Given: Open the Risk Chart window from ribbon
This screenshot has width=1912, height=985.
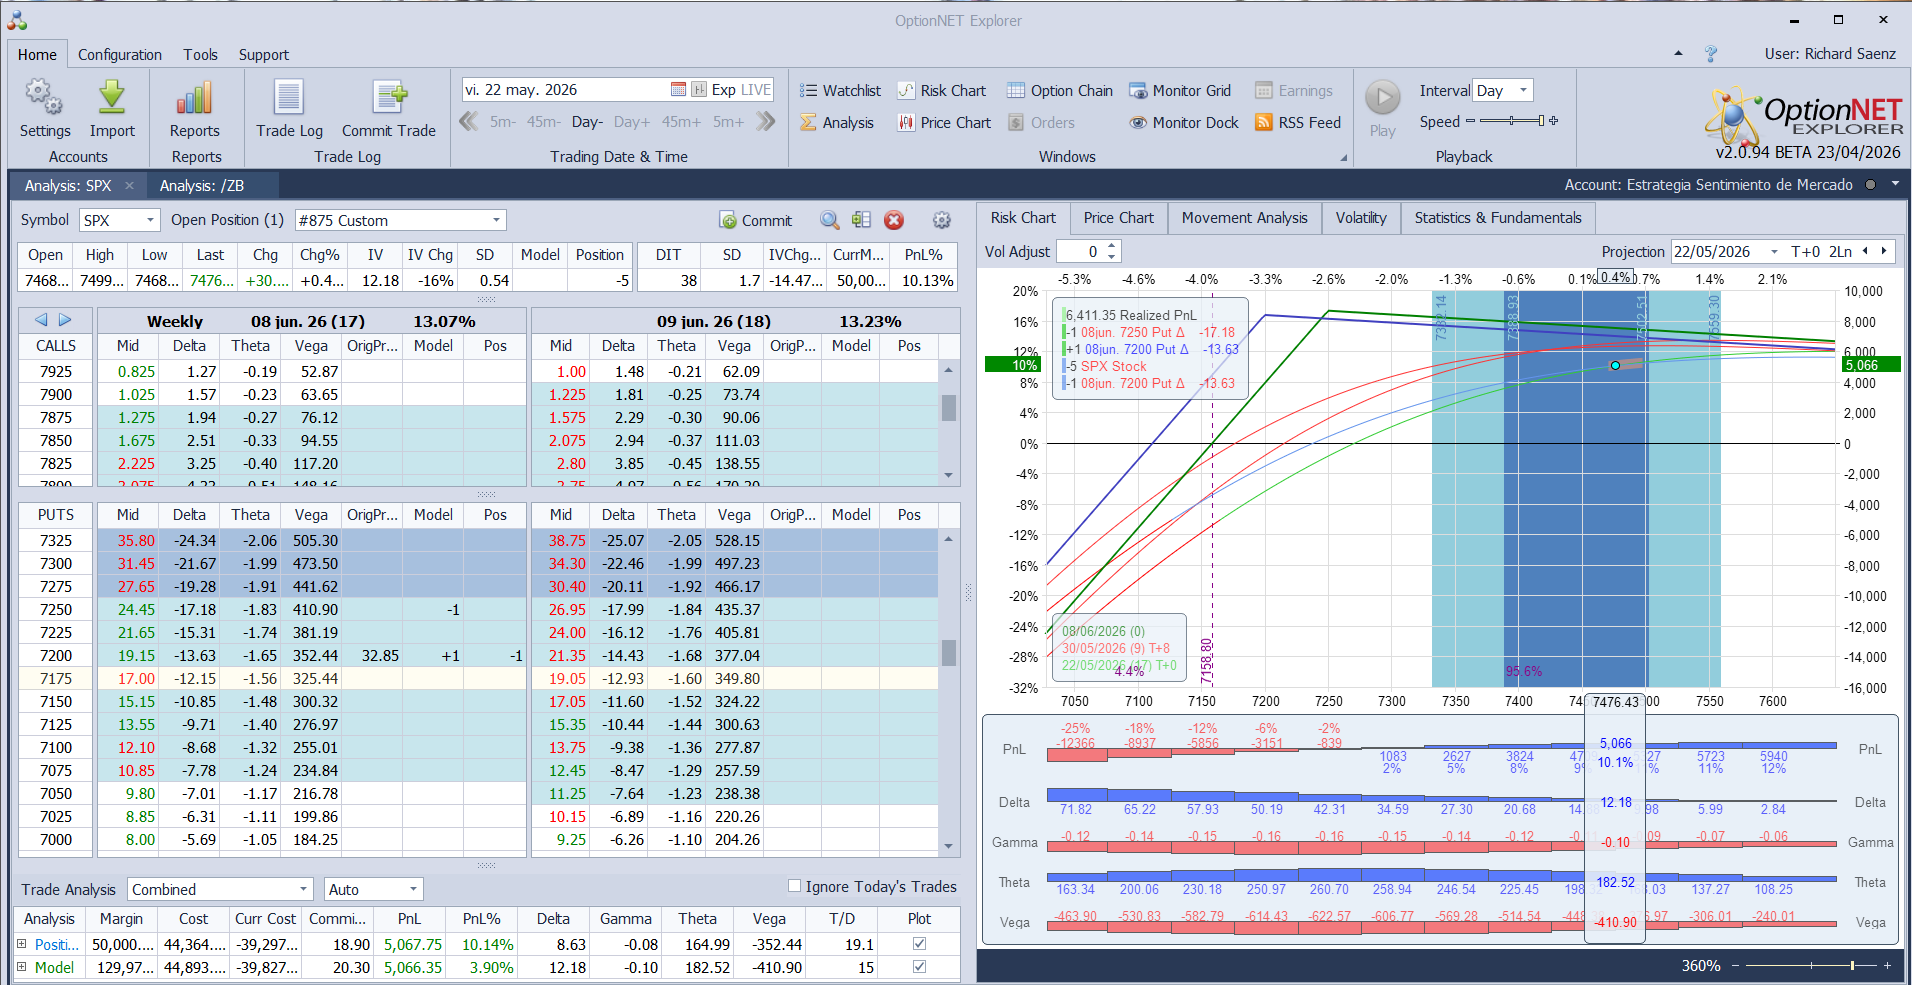Looking at the screenshot, I should point(941,91).
